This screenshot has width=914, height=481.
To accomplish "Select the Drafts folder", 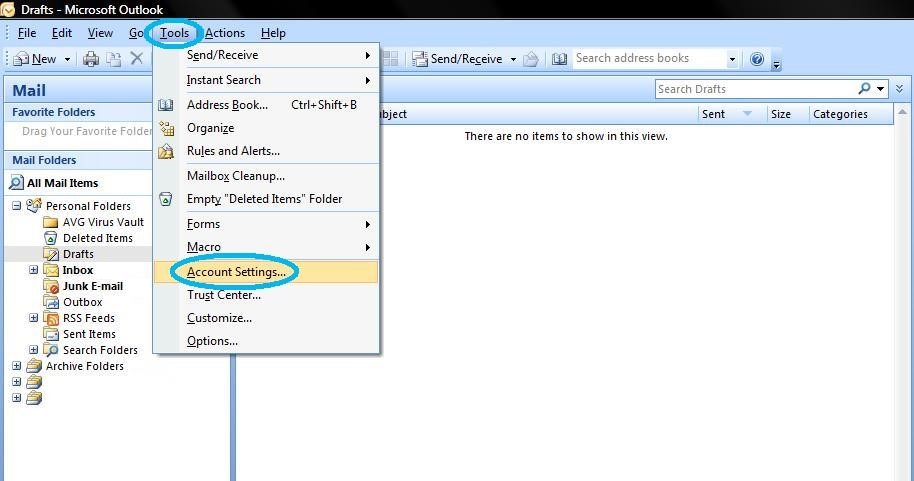I will point(78,254).
